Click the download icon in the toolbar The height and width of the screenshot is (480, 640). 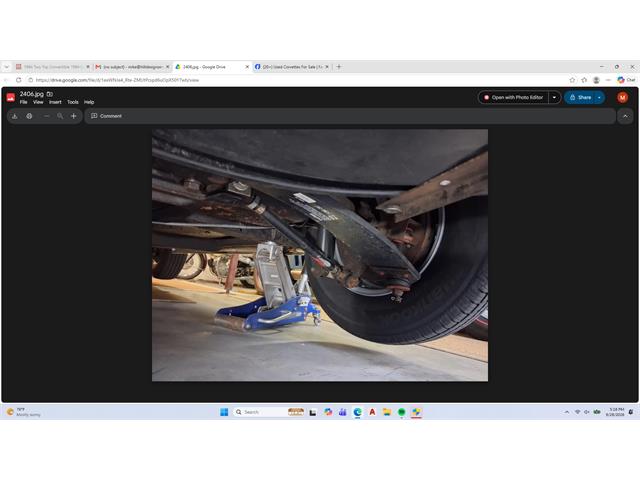[15, 116]
